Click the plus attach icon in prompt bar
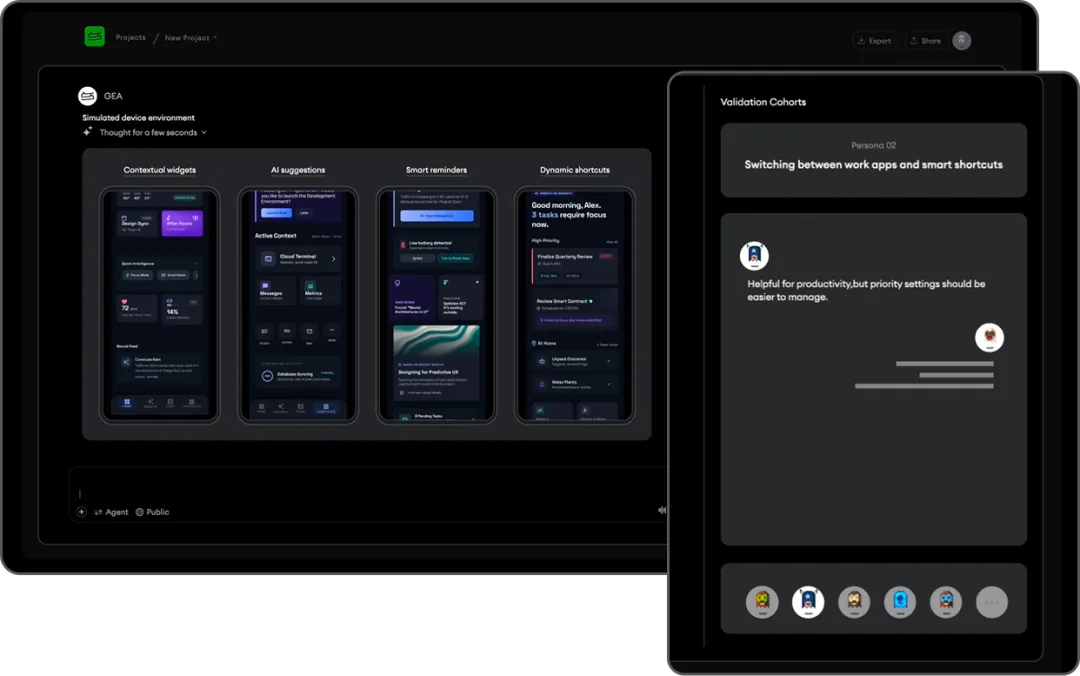 point(81,512)
